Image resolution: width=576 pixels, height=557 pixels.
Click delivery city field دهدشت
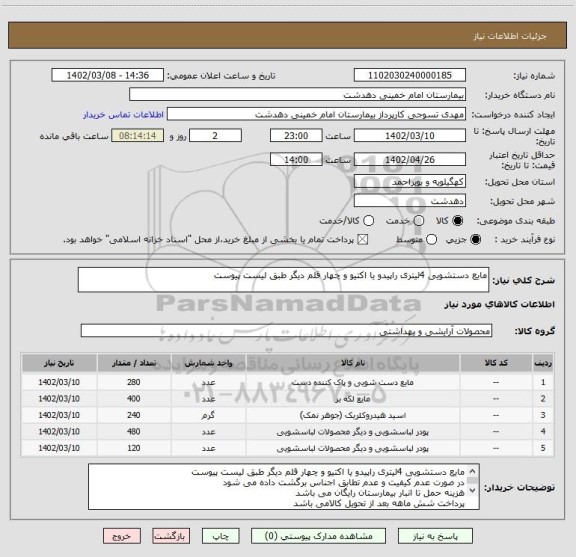[x=410, y=201]
